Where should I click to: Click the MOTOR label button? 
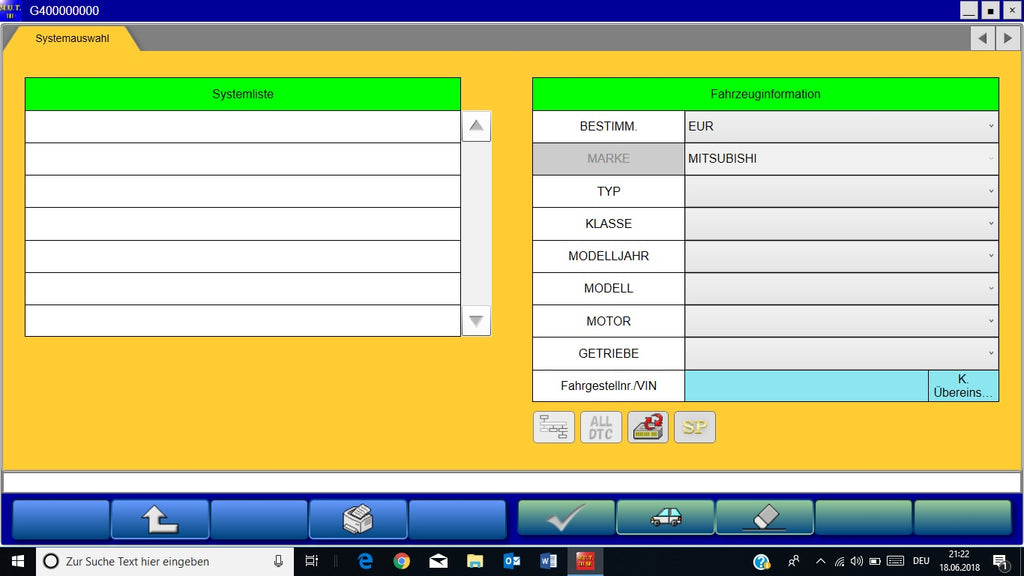608,321
